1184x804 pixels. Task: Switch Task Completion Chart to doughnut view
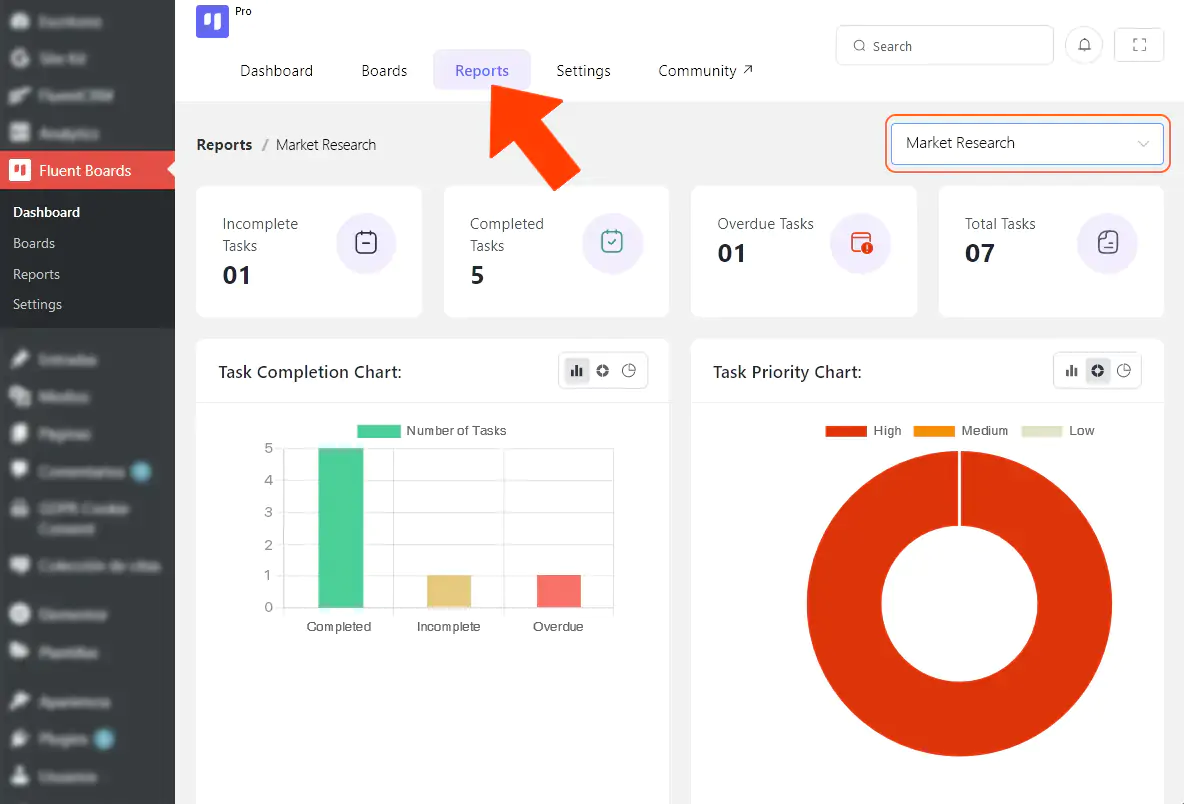(x=603, y=371)
